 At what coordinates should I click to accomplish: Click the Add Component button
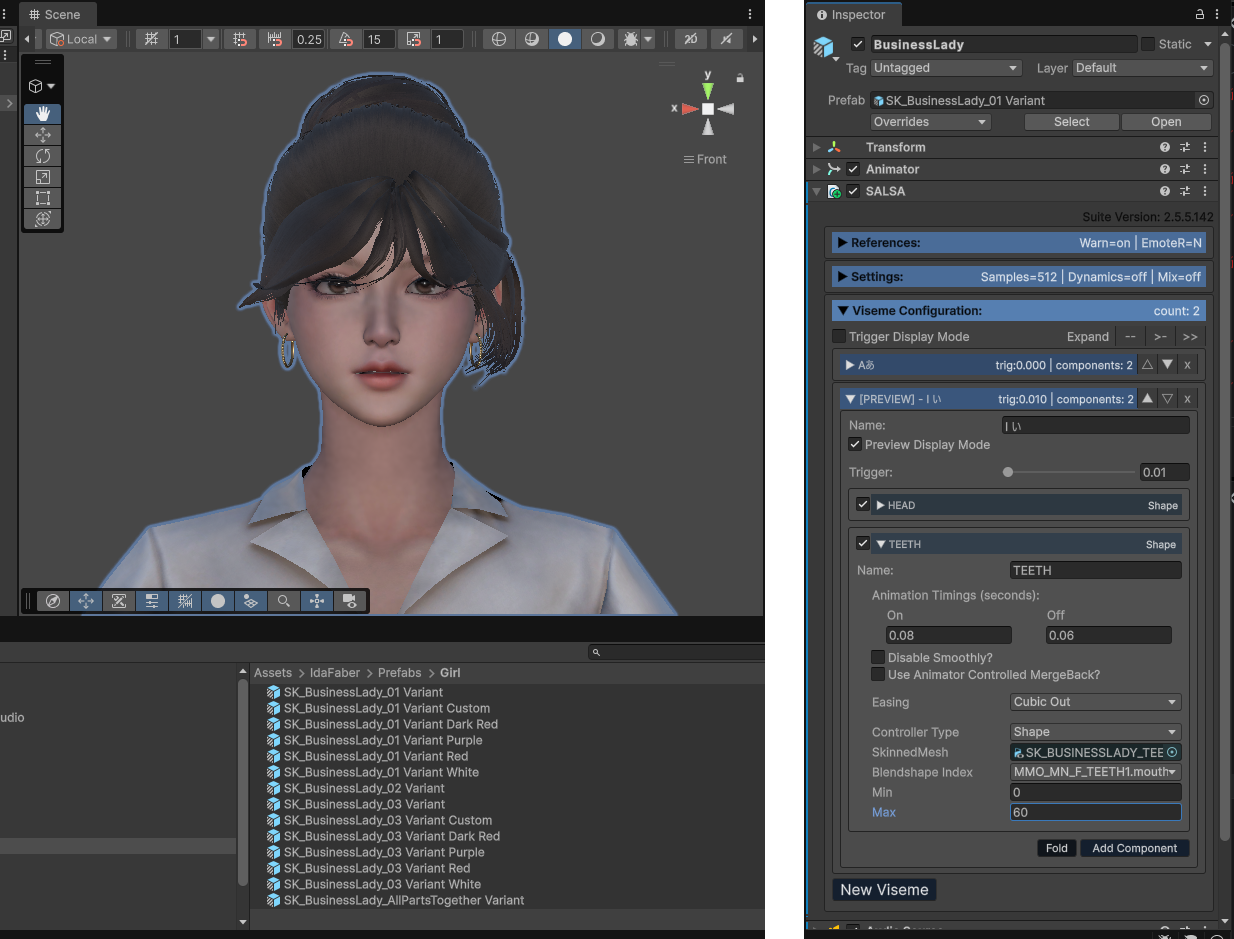1134,848
